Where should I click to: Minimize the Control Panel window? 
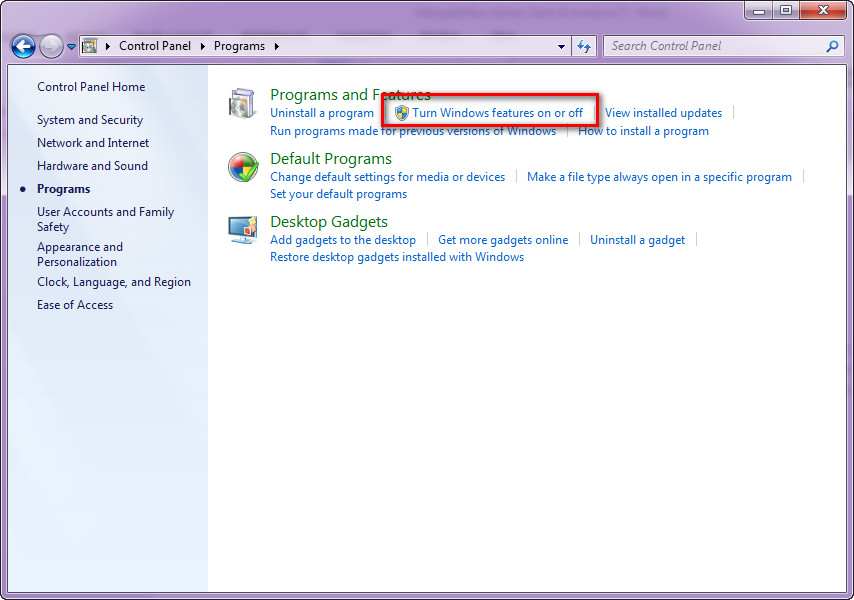(759, 10)
